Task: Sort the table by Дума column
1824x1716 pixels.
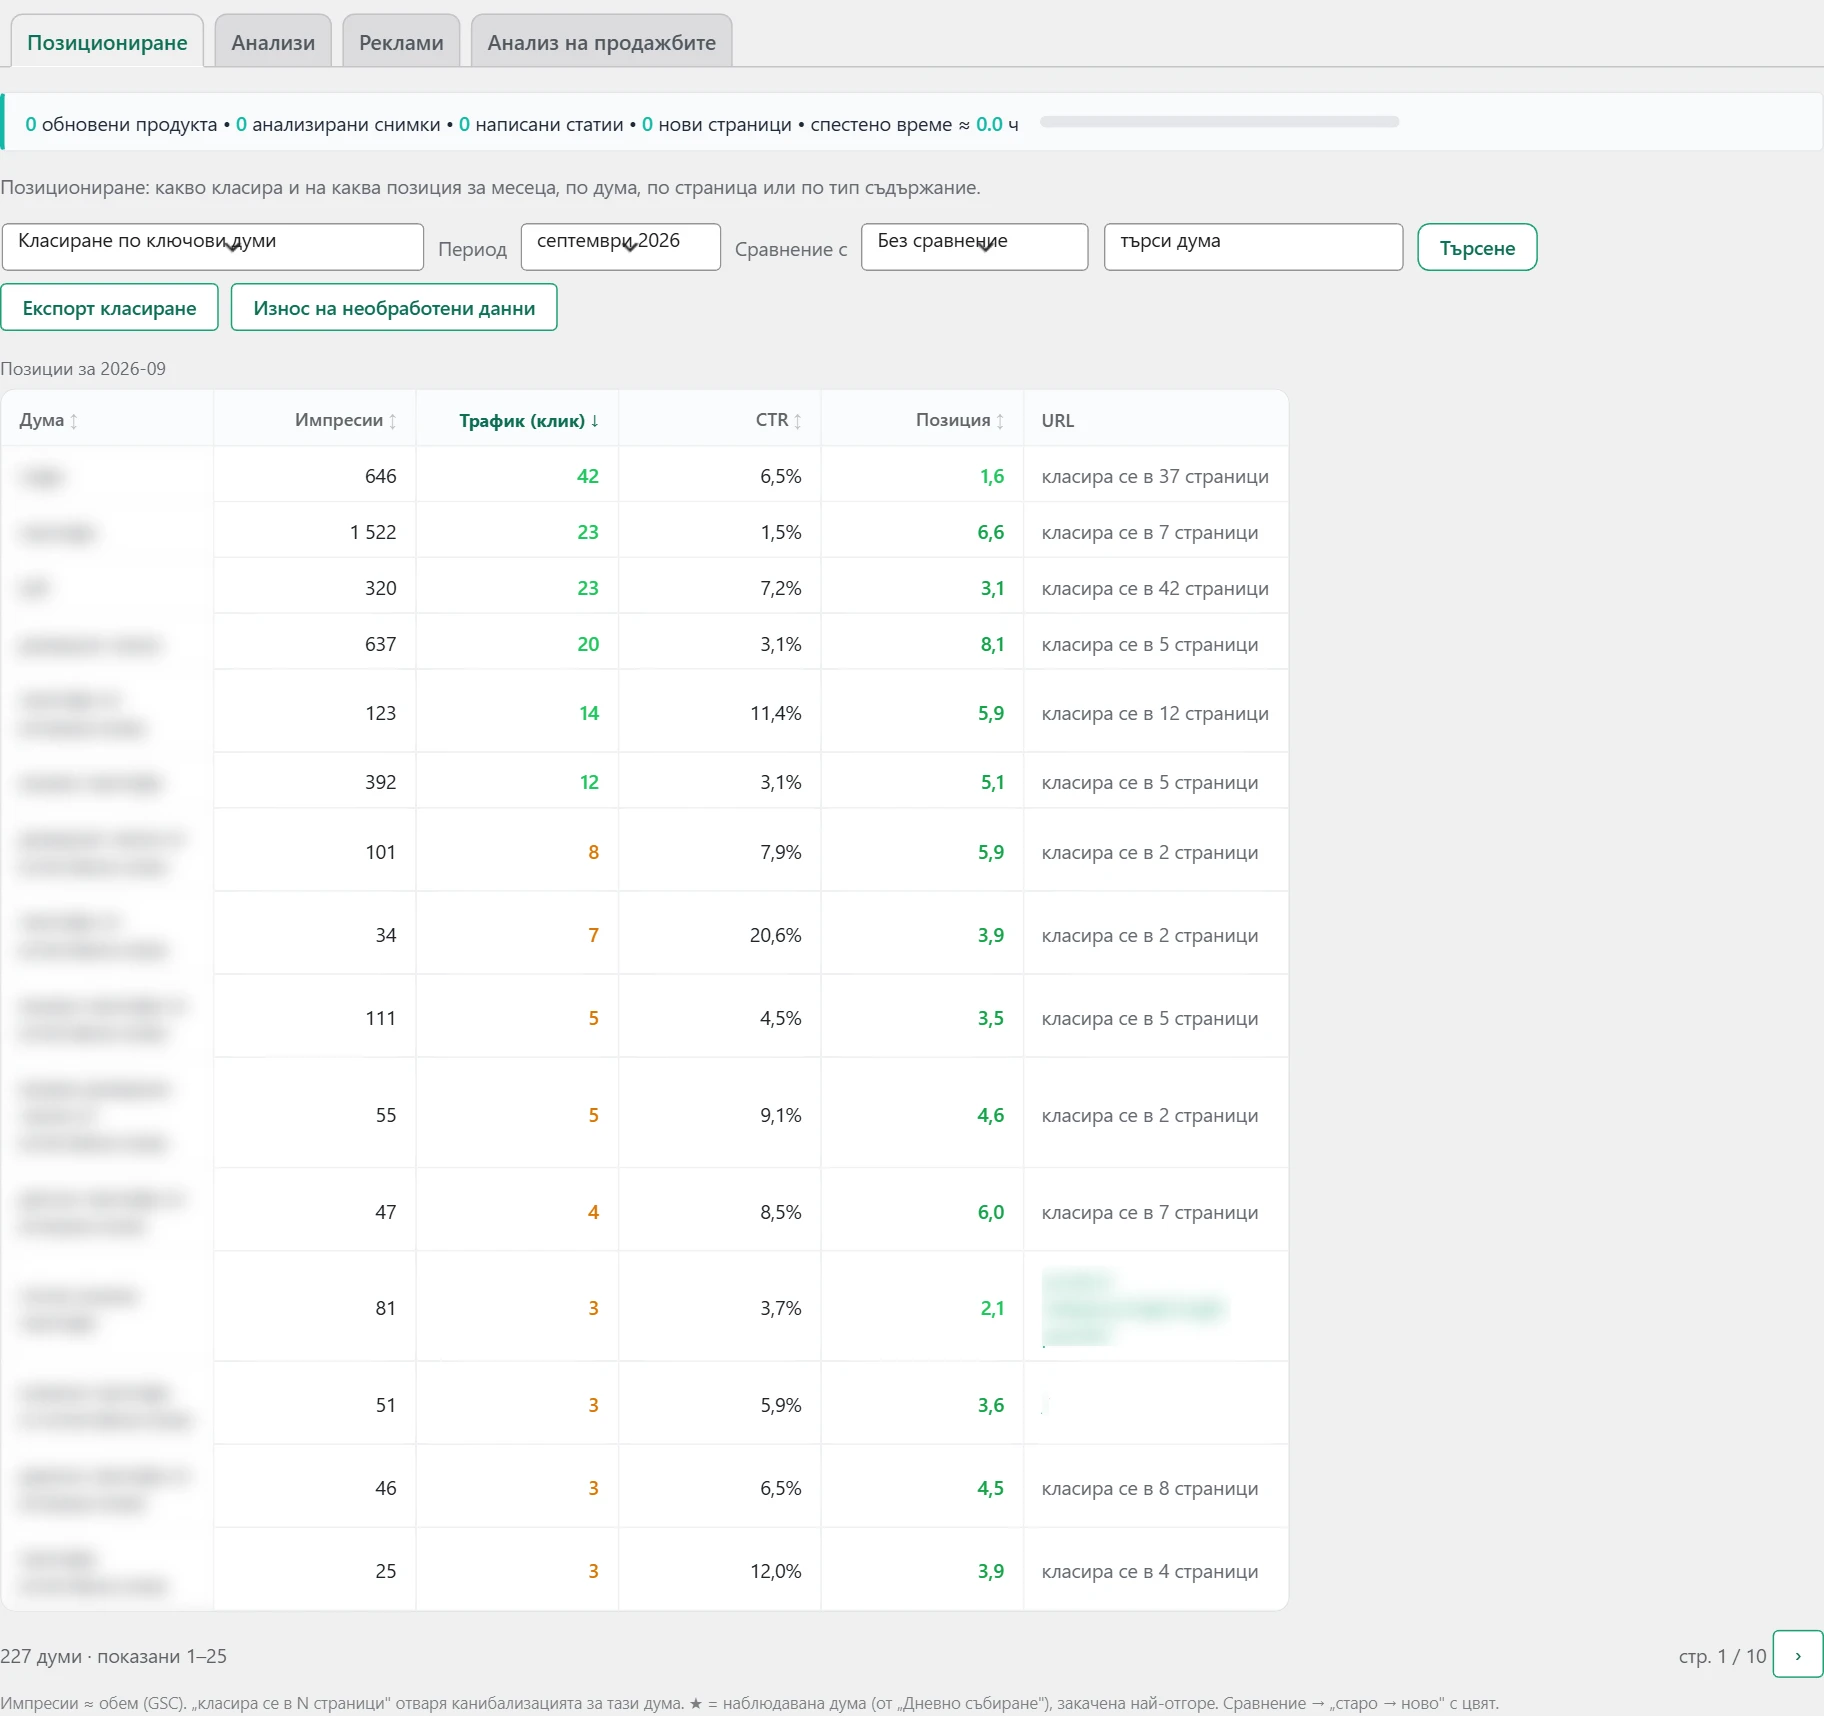Action: pos(48,420)
